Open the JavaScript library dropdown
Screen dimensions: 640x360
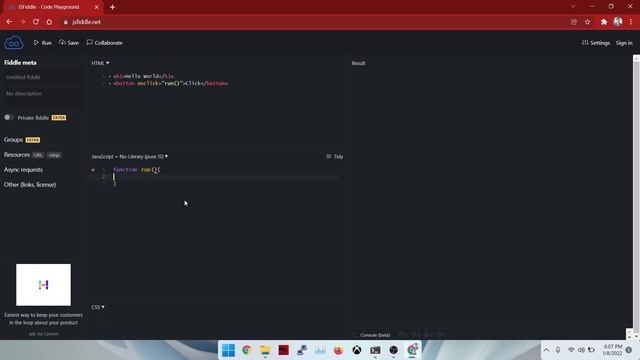(130, 156)
